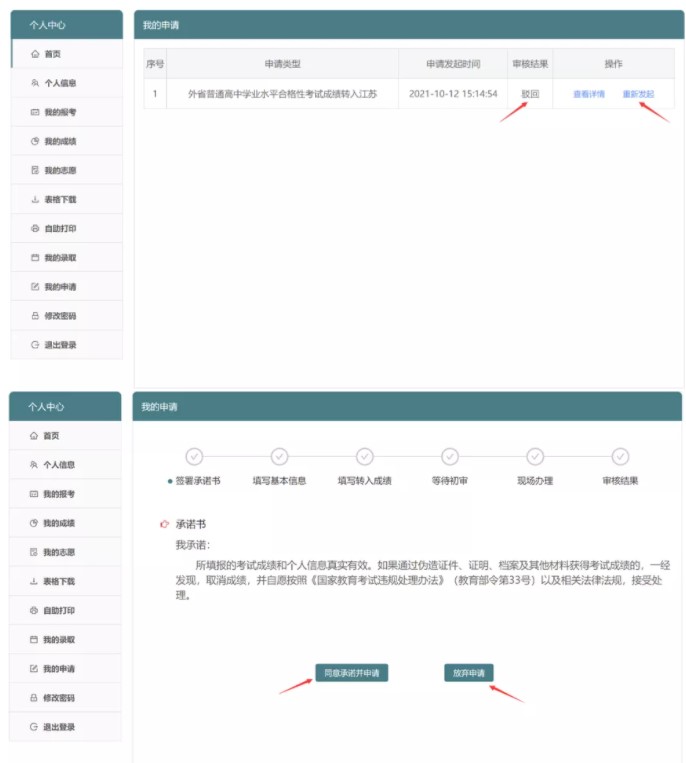Open 我的申请 in the lower sidebar menu

click(58, 668)
